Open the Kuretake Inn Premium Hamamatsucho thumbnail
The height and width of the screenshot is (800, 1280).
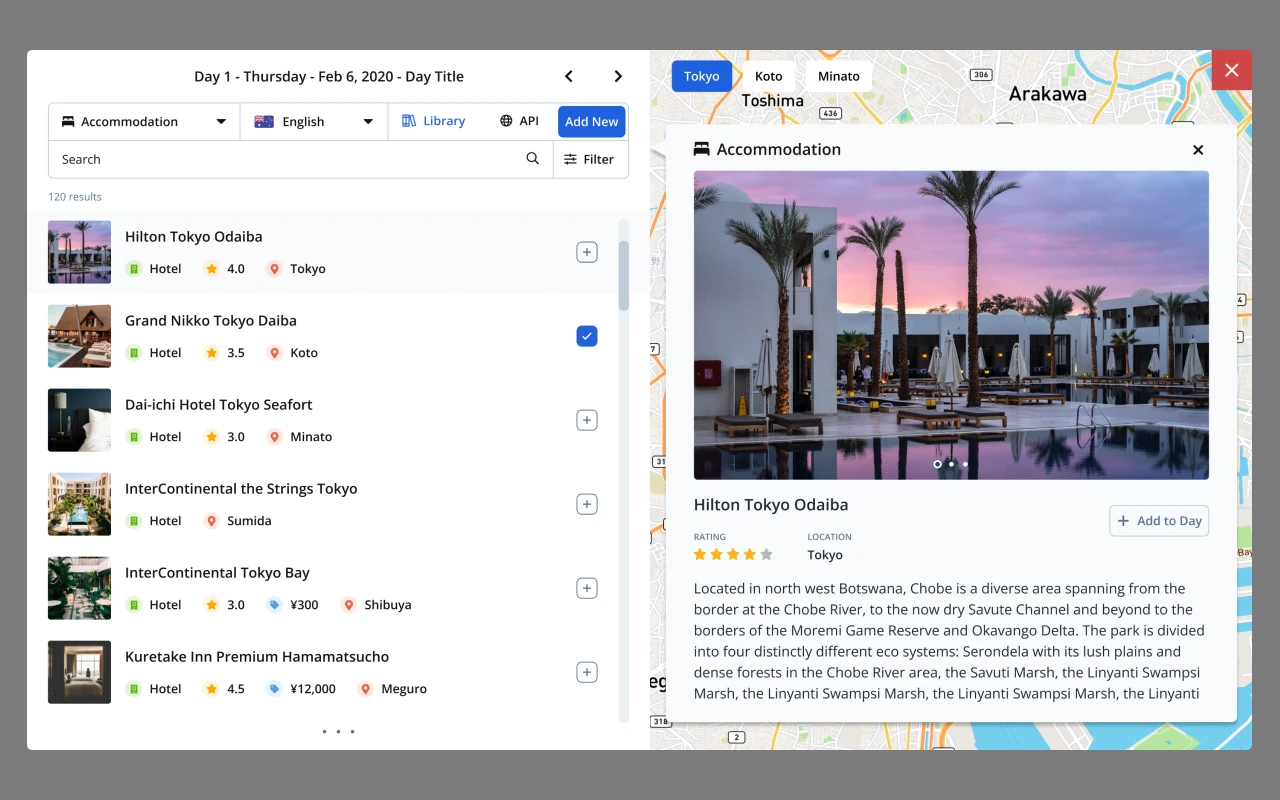(79, 672)
